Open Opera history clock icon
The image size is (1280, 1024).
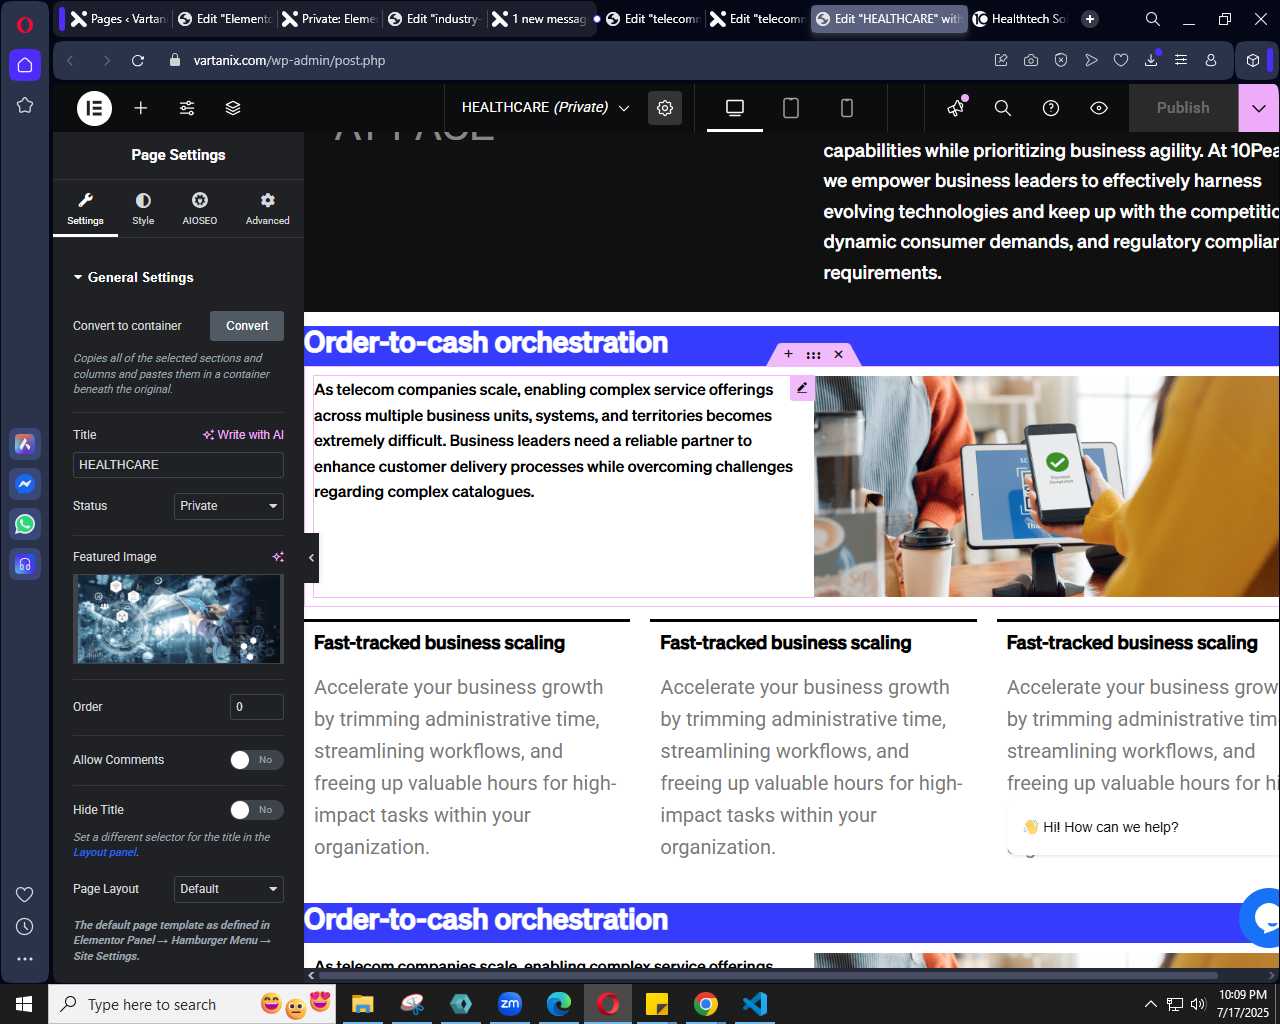[x=25, y=927]
